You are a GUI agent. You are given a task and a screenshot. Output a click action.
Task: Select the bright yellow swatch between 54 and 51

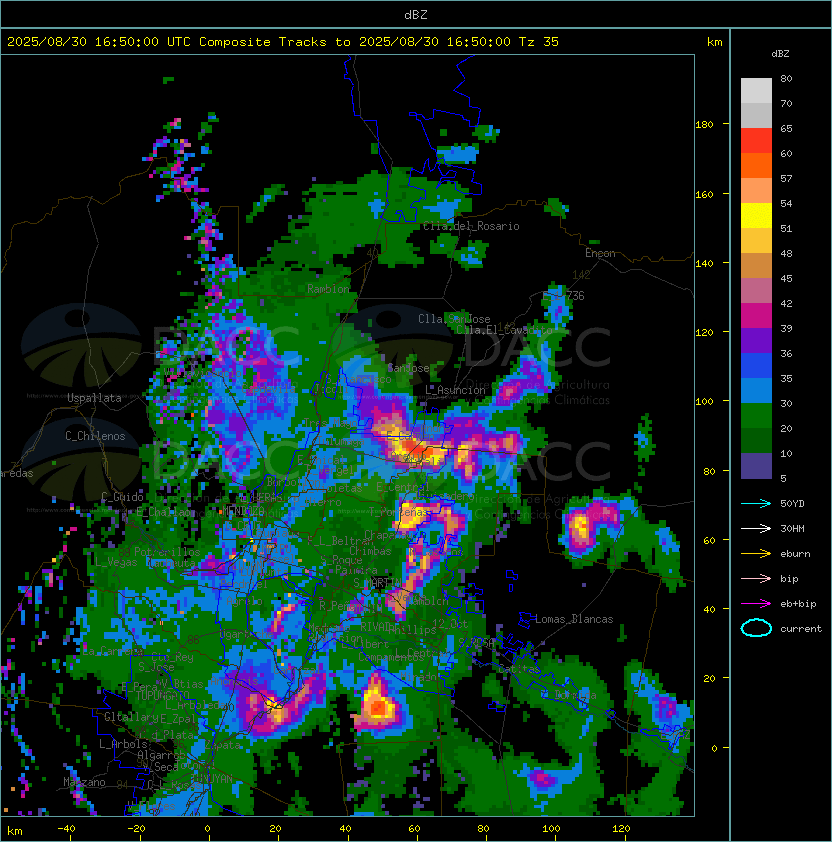(756, 215)
